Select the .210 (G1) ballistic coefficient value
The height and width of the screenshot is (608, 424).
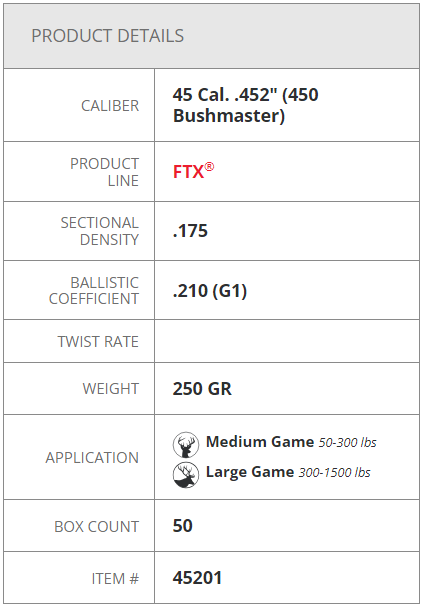point(210,291)
